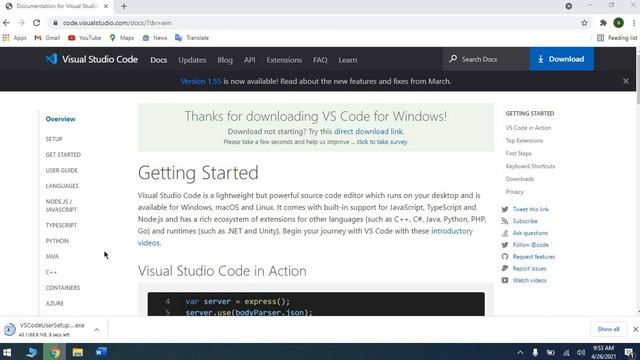The height and width of the screenshot is (360, 640).
Task: Open the Extensions nav item
Action: point(284,60)
